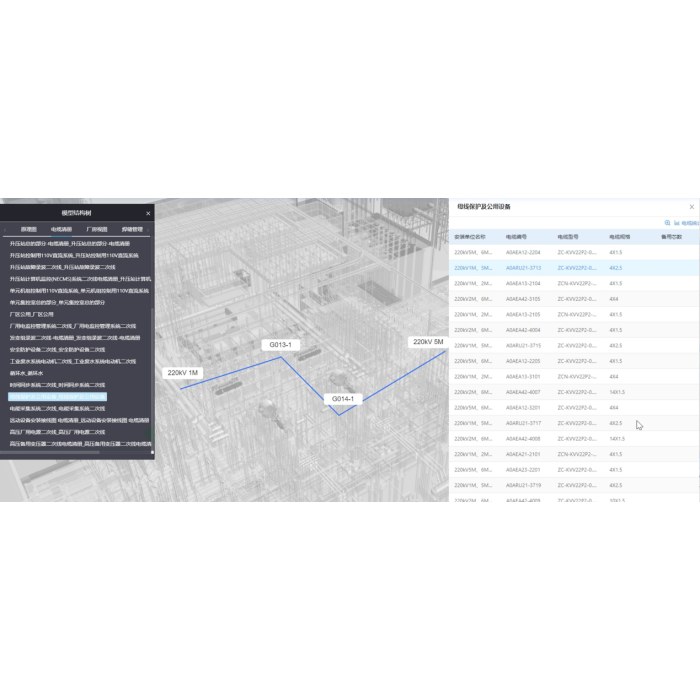
Task: Click the G014-1 node label
Action: (x=344, y=399)
